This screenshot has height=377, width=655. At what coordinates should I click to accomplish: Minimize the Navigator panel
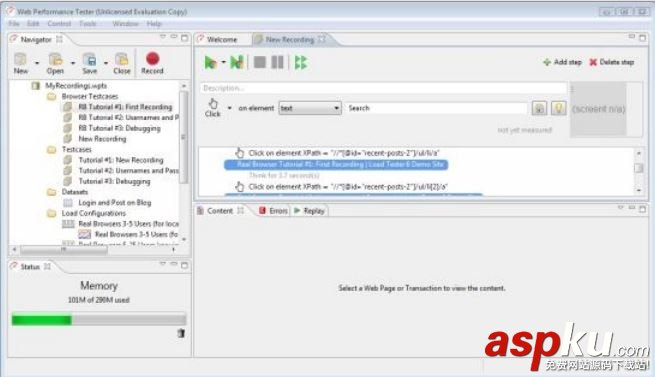click(x=174, y=37)
